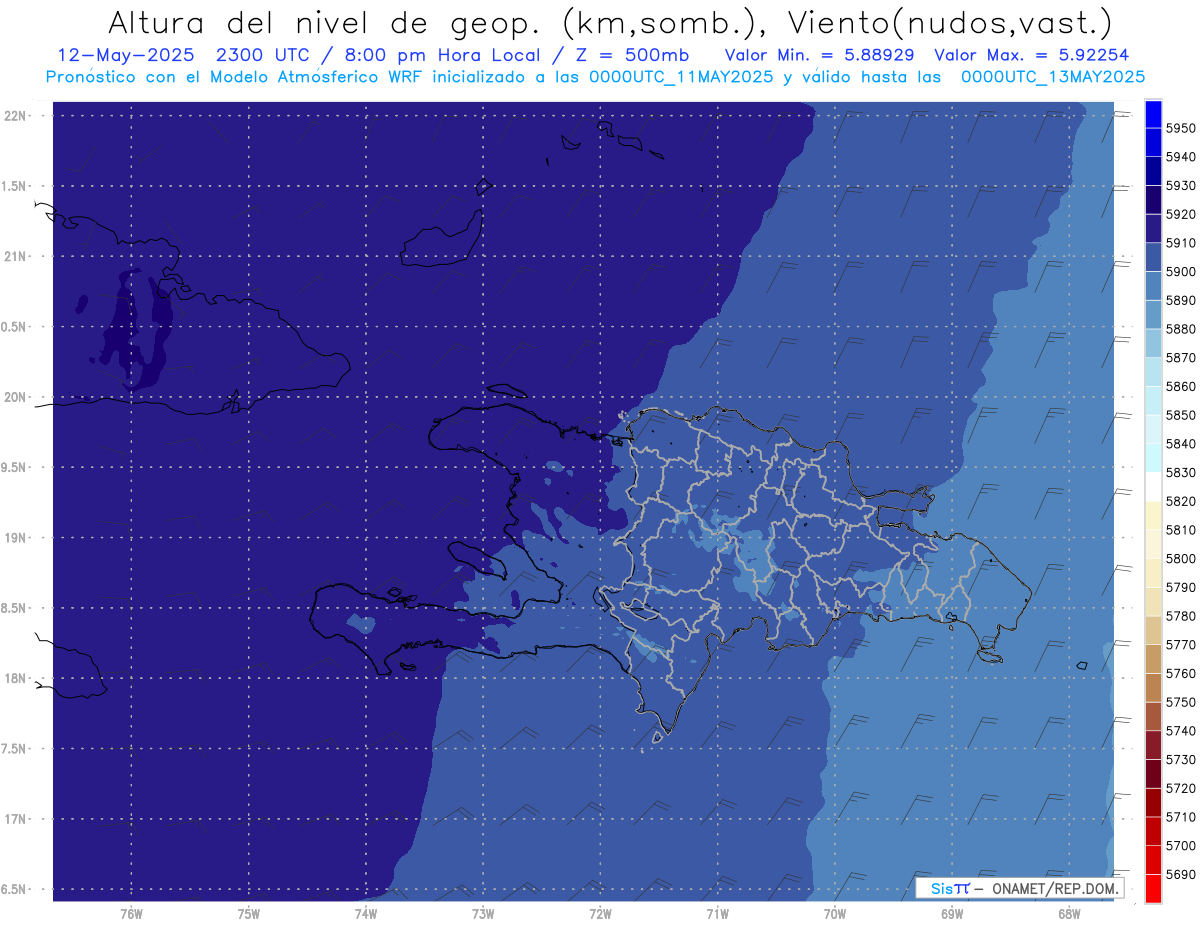
Task: Click the '76W' longitude label
Action: click(x=131, y=913)
